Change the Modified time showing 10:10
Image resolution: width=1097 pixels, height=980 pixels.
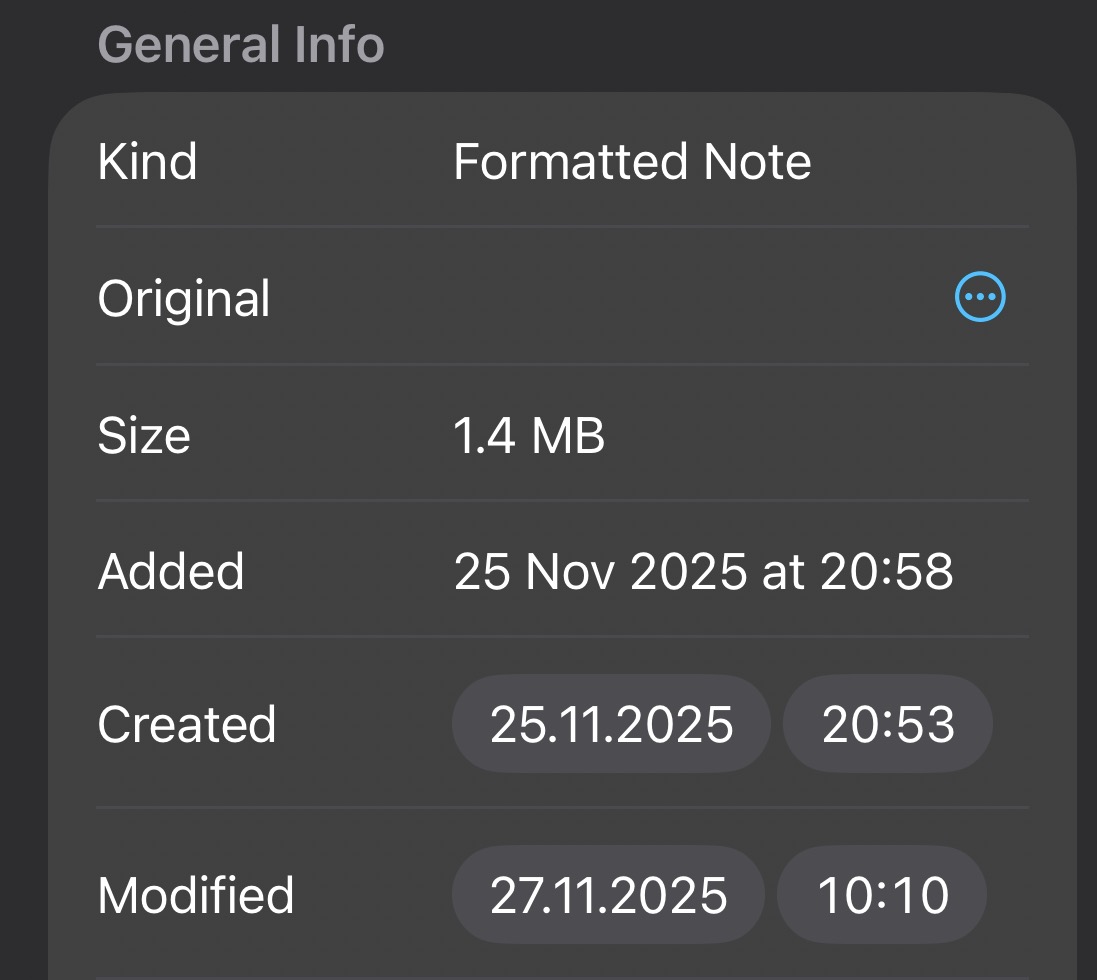[882, 895]
